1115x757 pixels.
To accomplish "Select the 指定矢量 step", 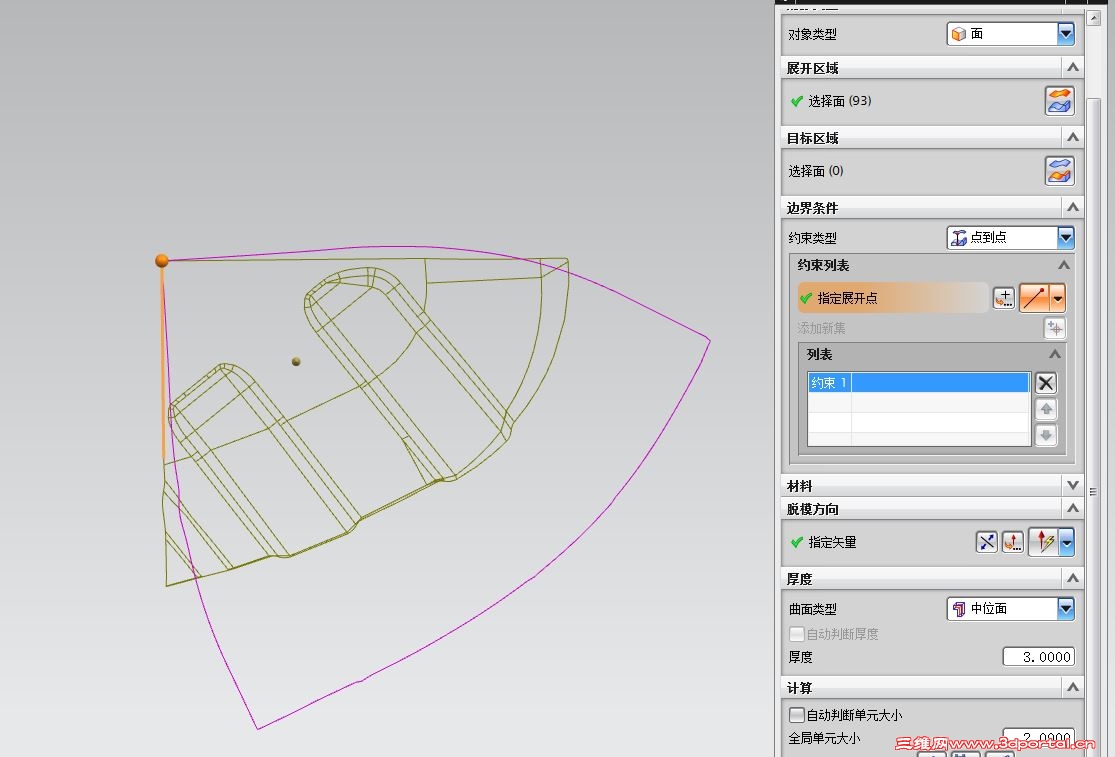I will [825, 542].
